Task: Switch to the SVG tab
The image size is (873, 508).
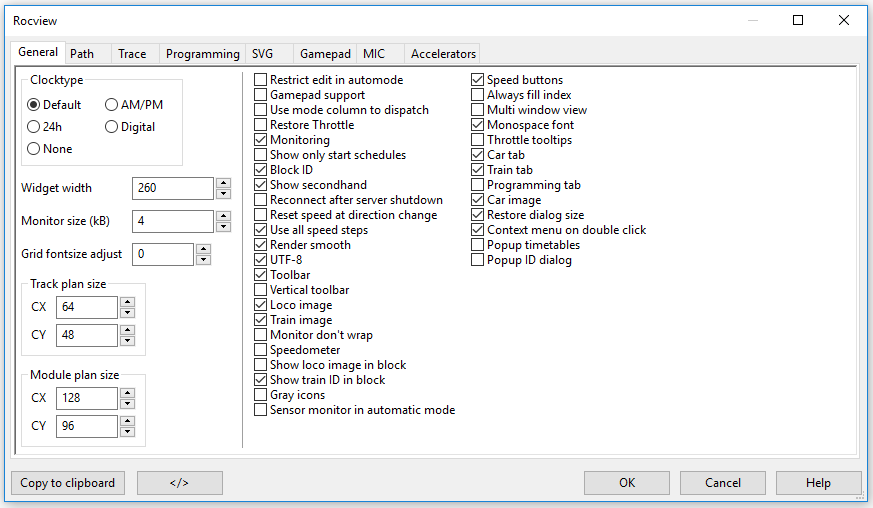Action: pos(262,54)
